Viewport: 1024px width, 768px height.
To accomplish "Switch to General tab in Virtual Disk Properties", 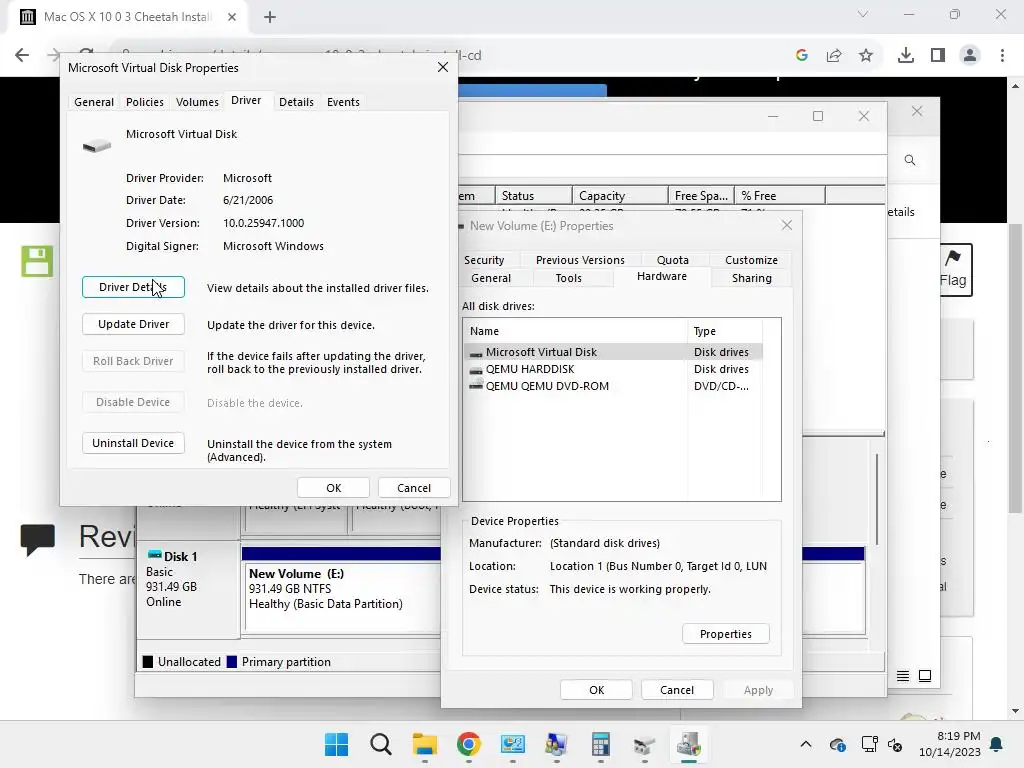I will click(x=94, y=102).
